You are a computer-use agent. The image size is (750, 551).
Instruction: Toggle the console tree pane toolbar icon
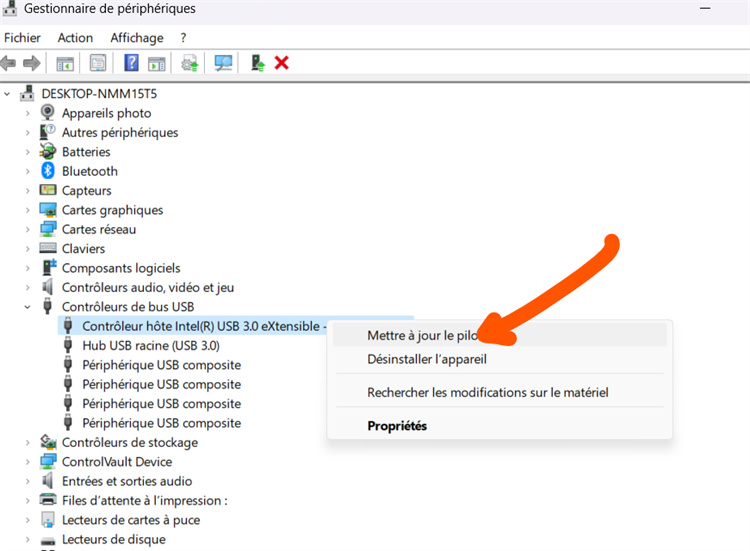click(x=65, y=63)
